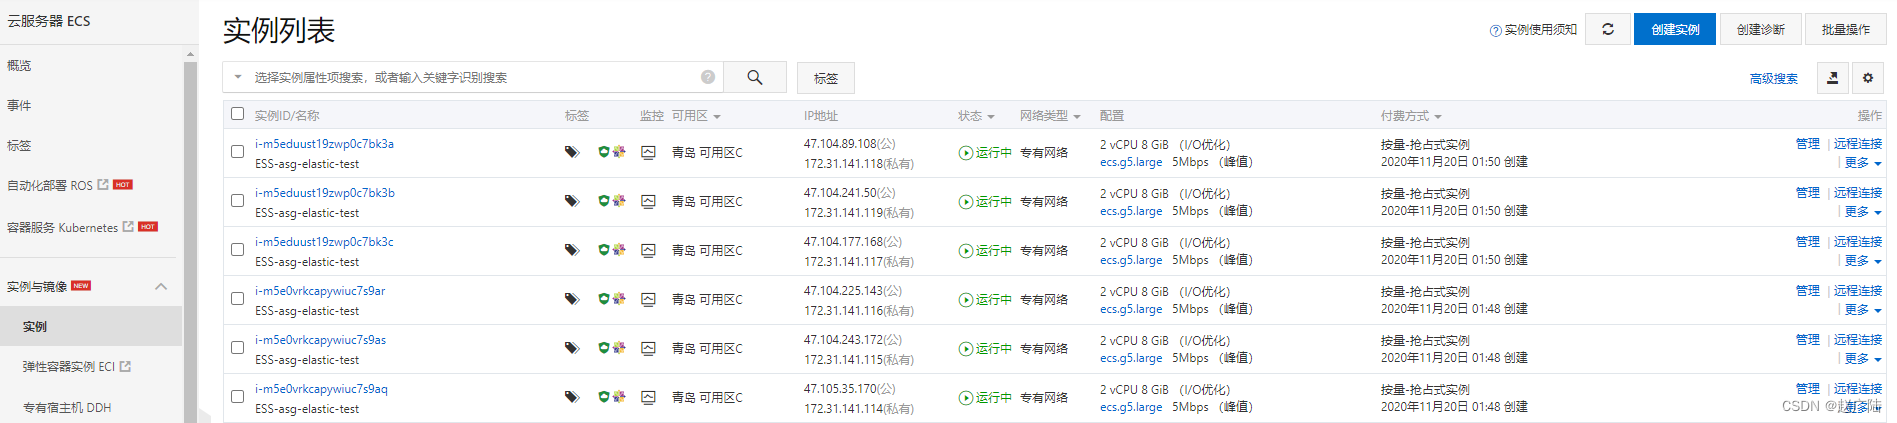
Task: Open the export download icon button
Action: tap(1832, 78)
